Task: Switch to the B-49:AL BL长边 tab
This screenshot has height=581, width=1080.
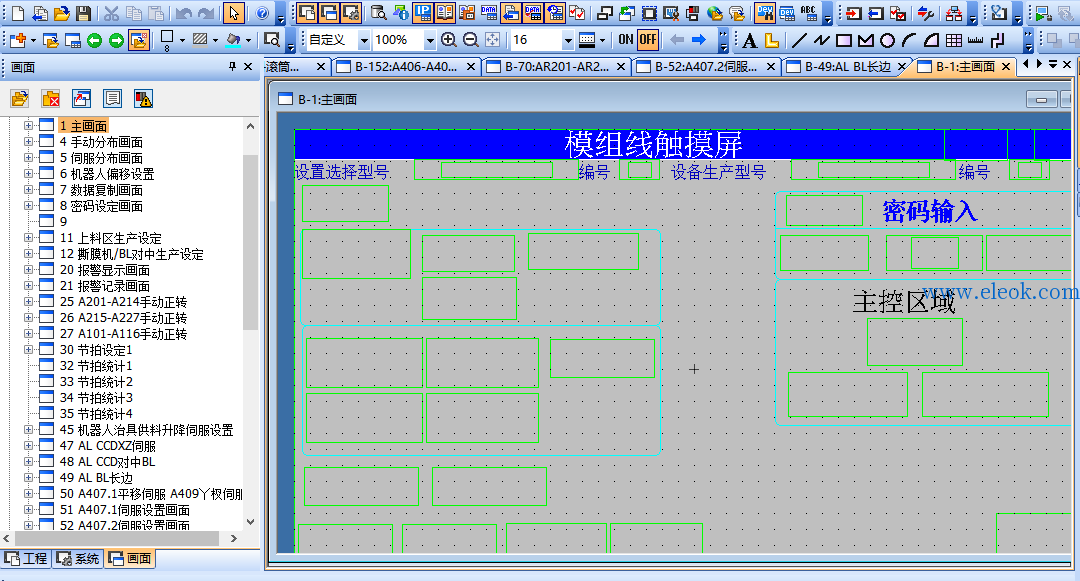Action: point(847,67)
